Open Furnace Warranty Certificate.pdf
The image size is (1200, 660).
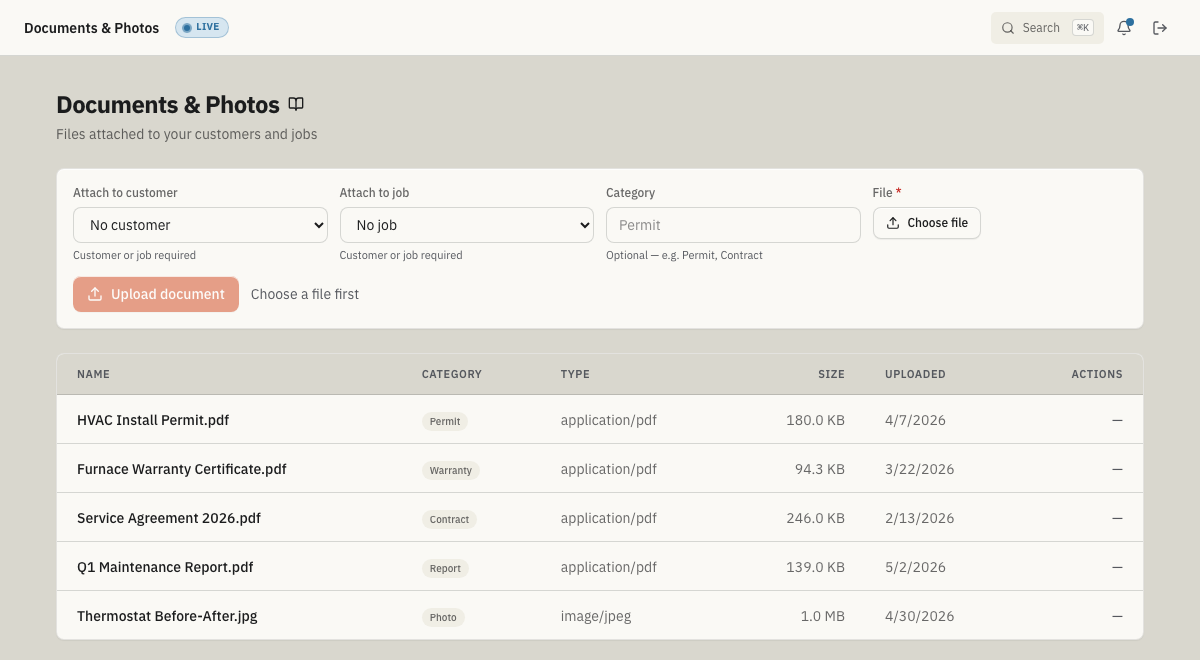[182, 469]
